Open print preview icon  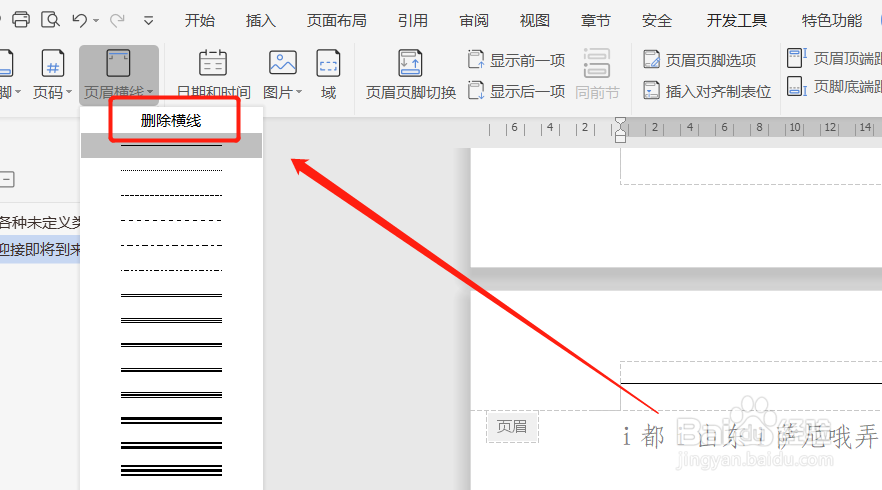click(50, 20)
